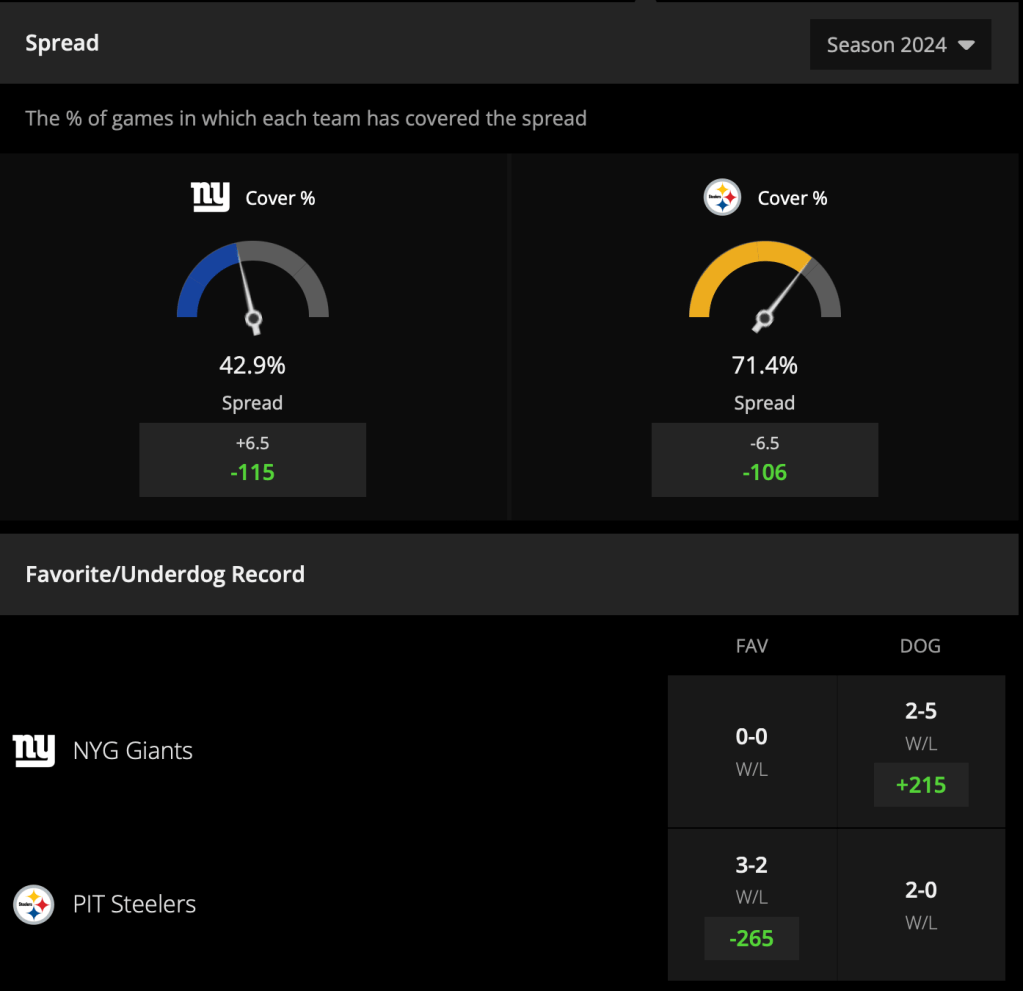Select the Giants +6.5 spread bet at -115
Viewport: 1023px width, 991px height.
tap(252, 460)
